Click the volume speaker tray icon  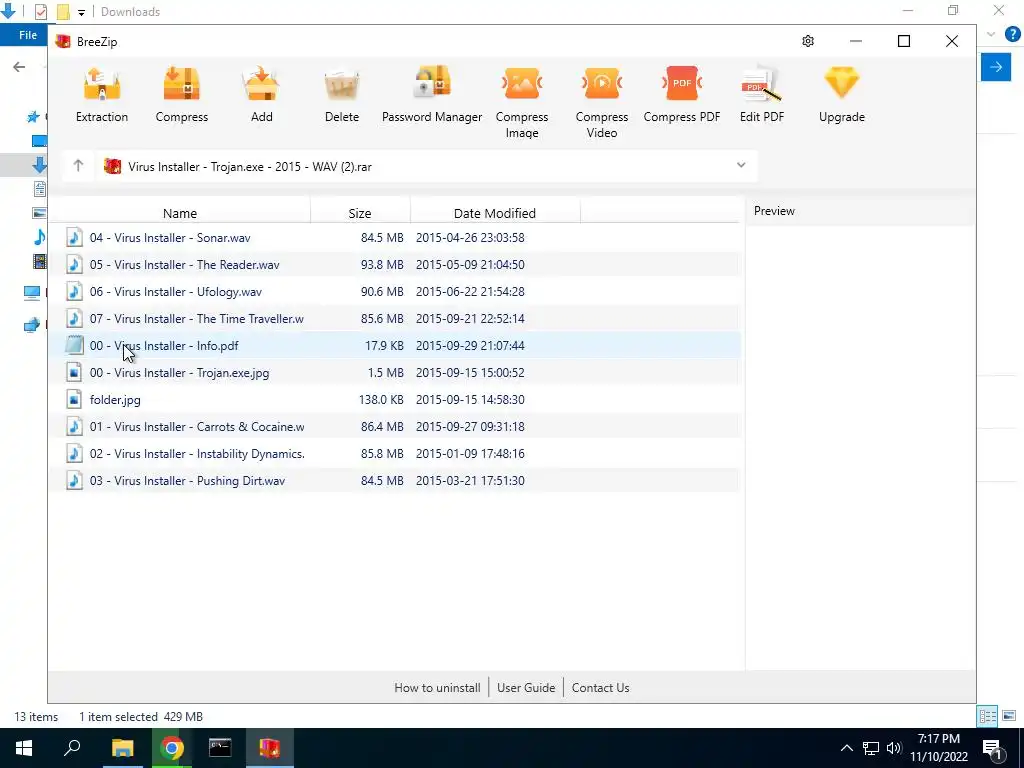click(x=894, y=748)
